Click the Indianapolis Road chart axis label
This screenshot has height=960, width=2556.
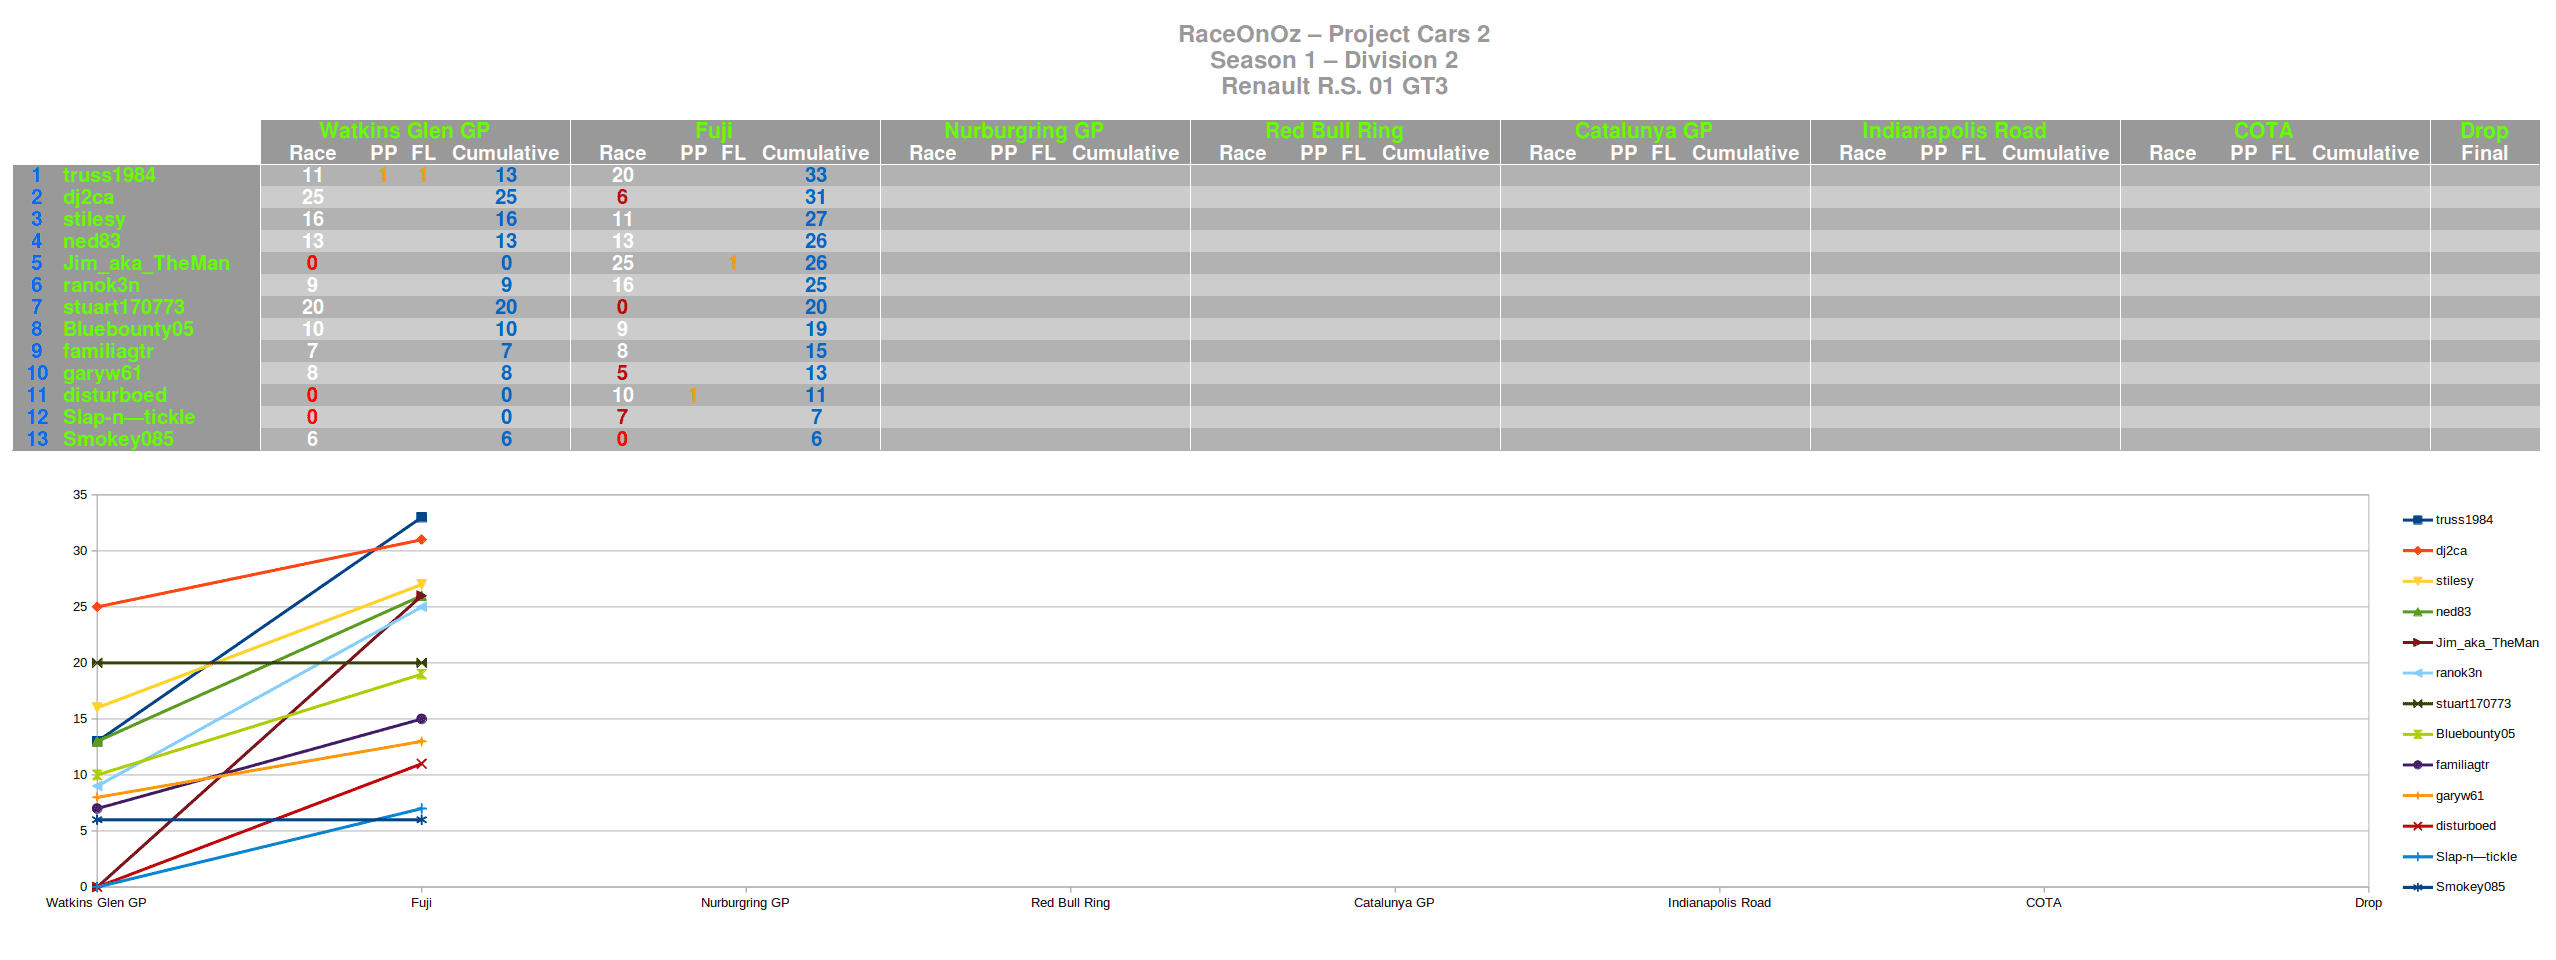tap(1719, 903)
